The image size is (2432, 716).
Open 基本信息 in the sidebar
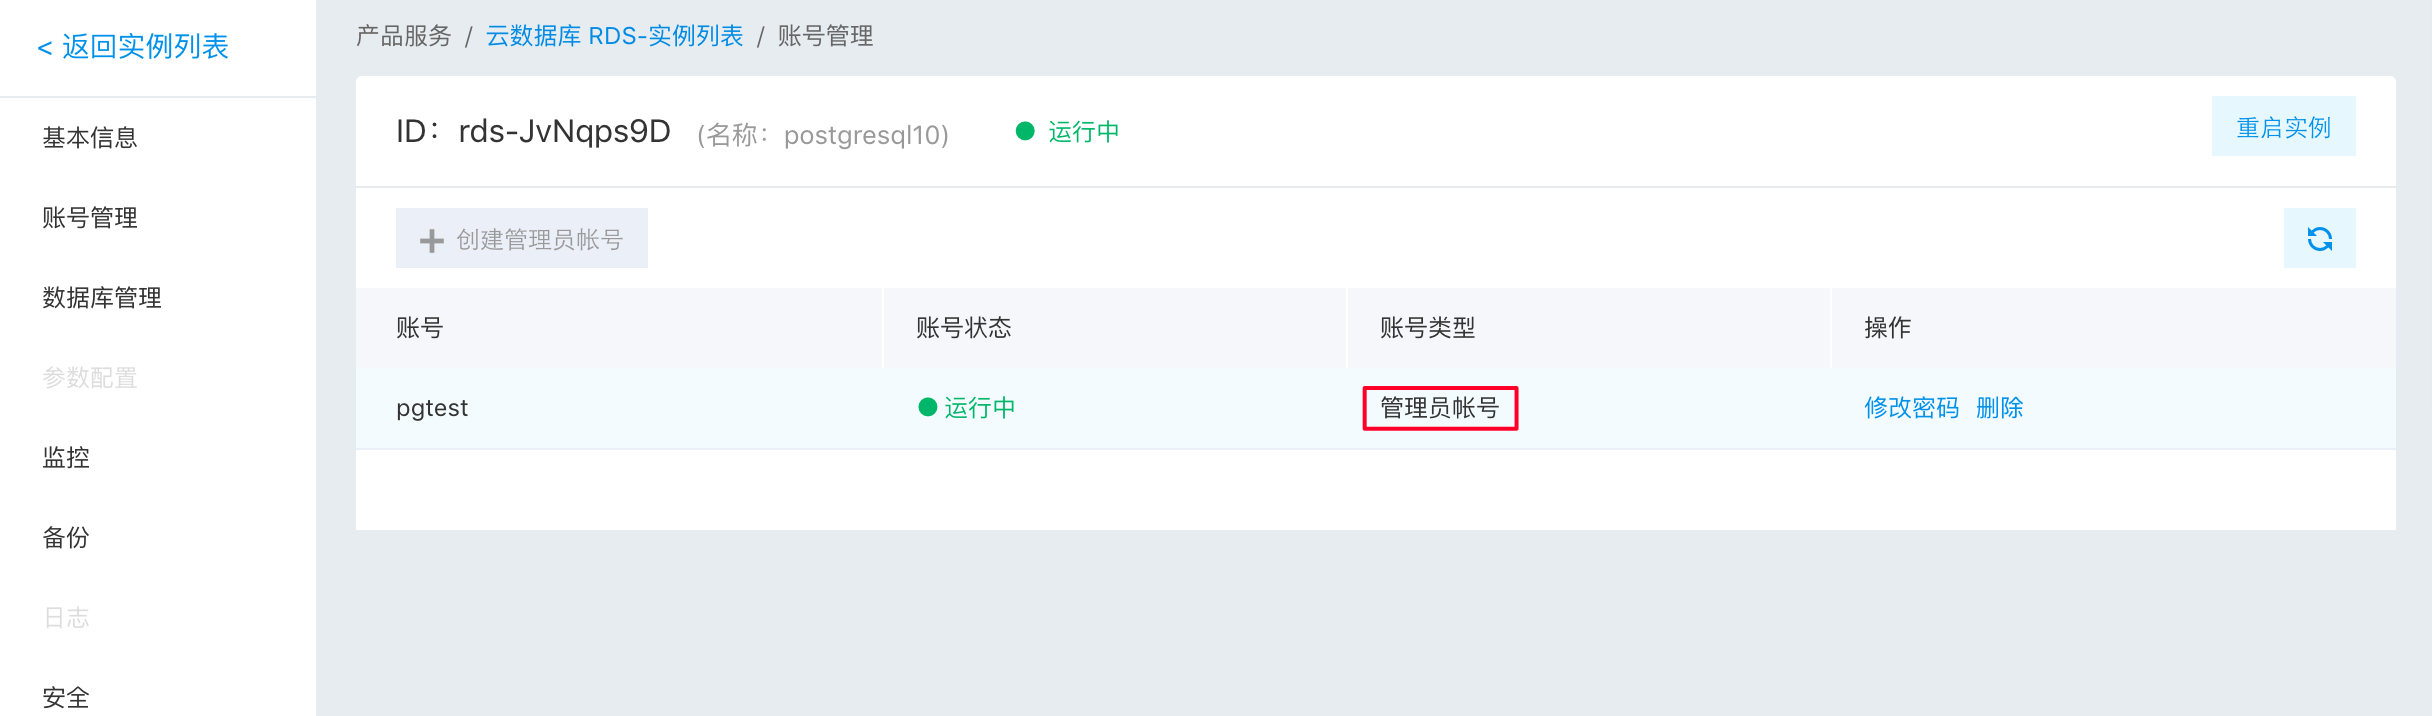[x=90, y=137]
